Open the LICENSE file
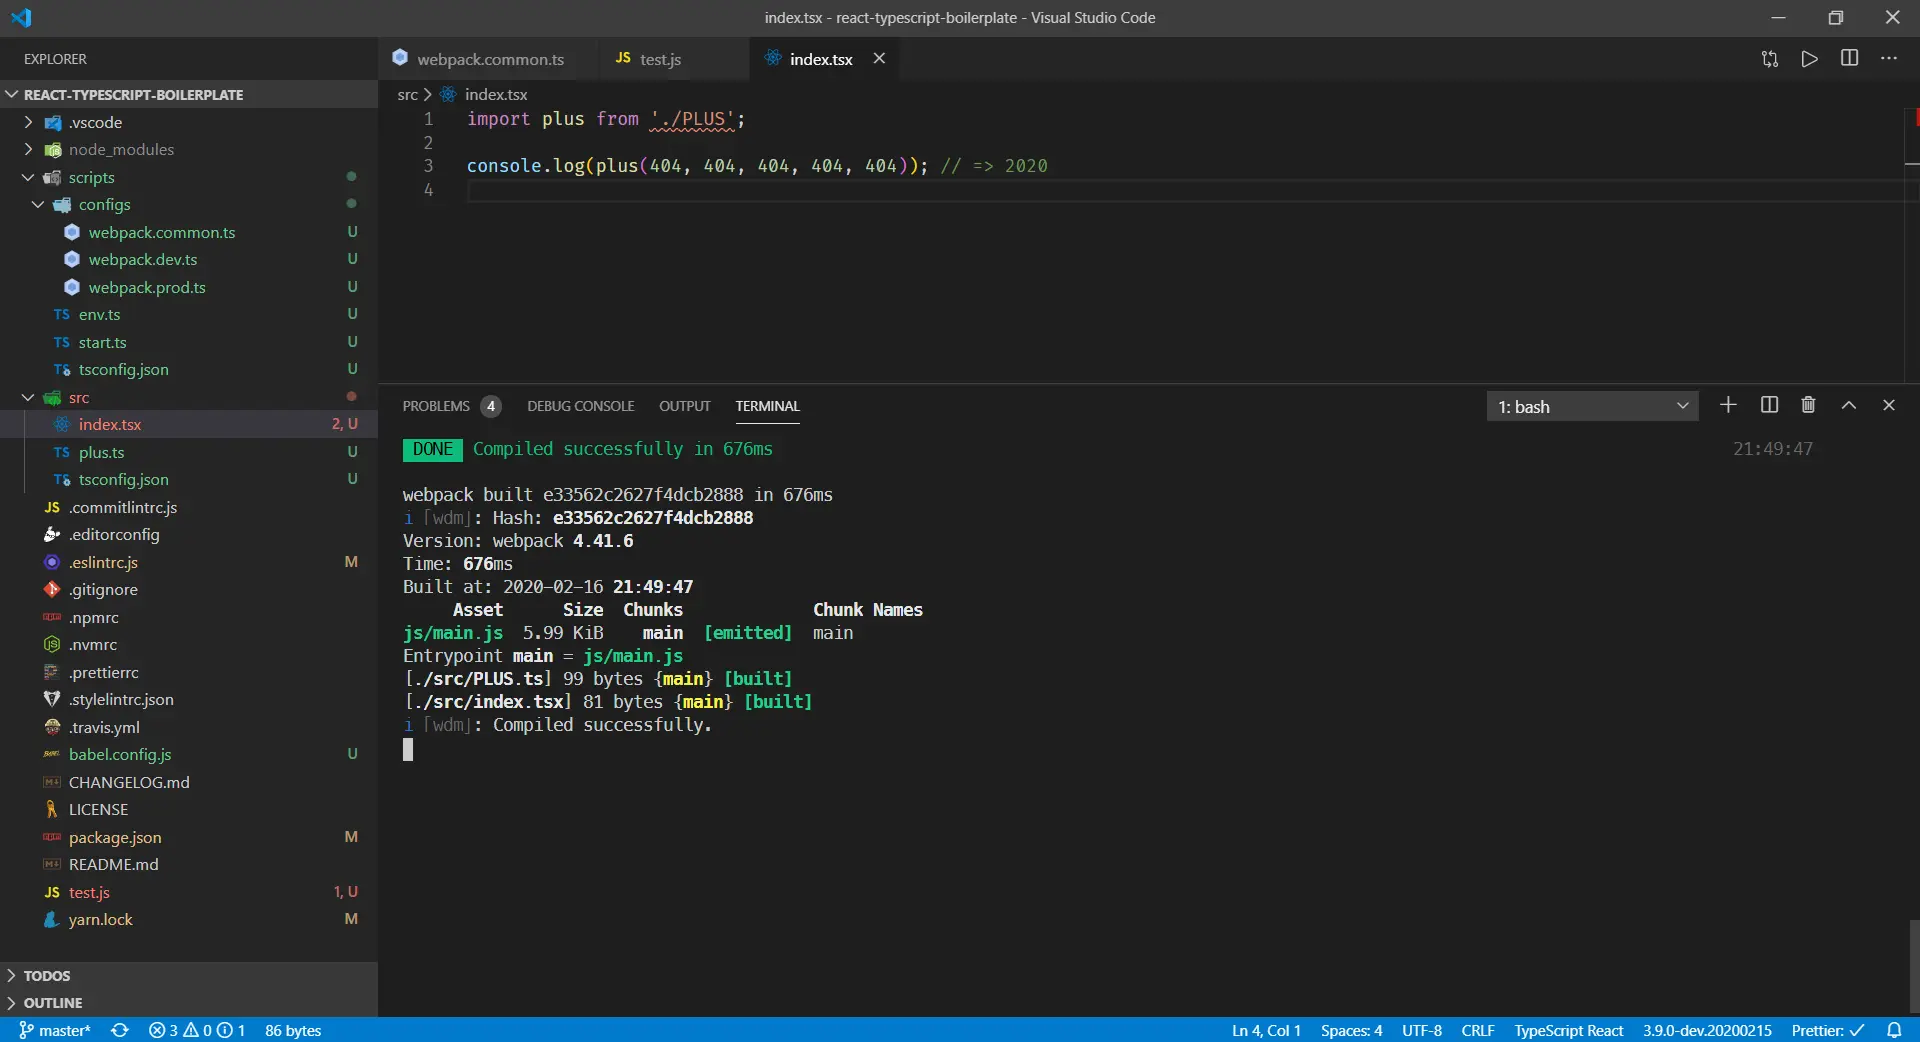 [189, 809]
